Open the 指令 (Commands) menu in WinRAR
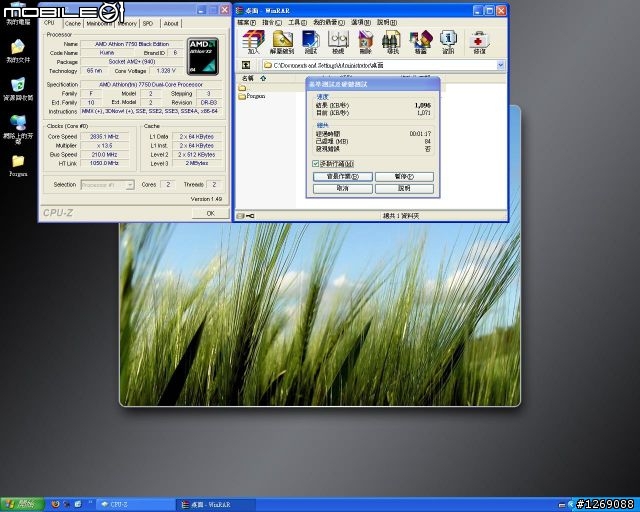The width and height of the screenshot is (640, 512). pos(272,22)
